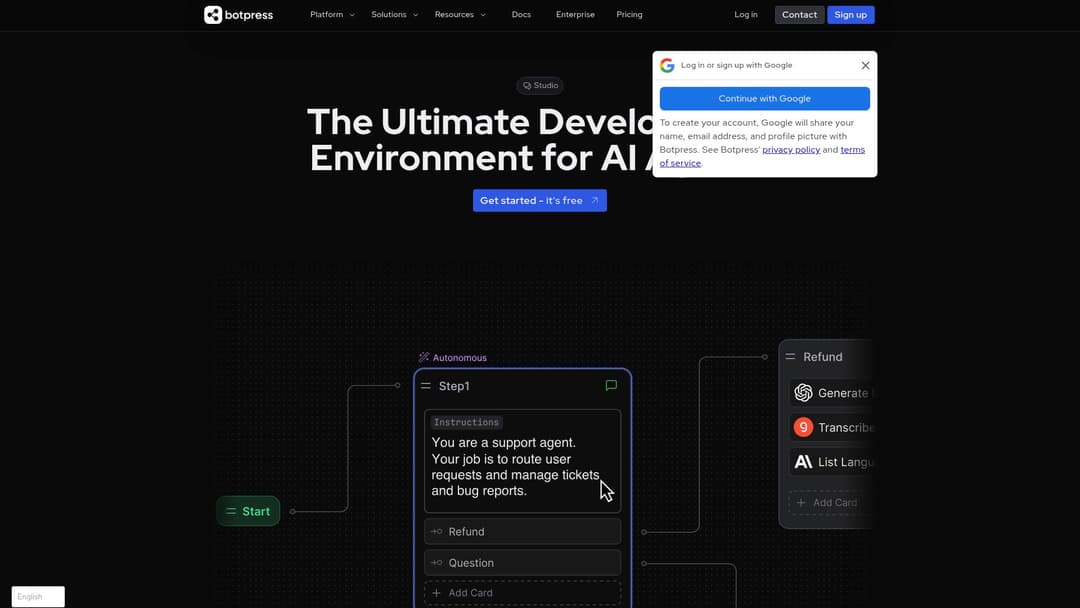
Task: Click the Sign up button
Action: (x=851, y=14)
